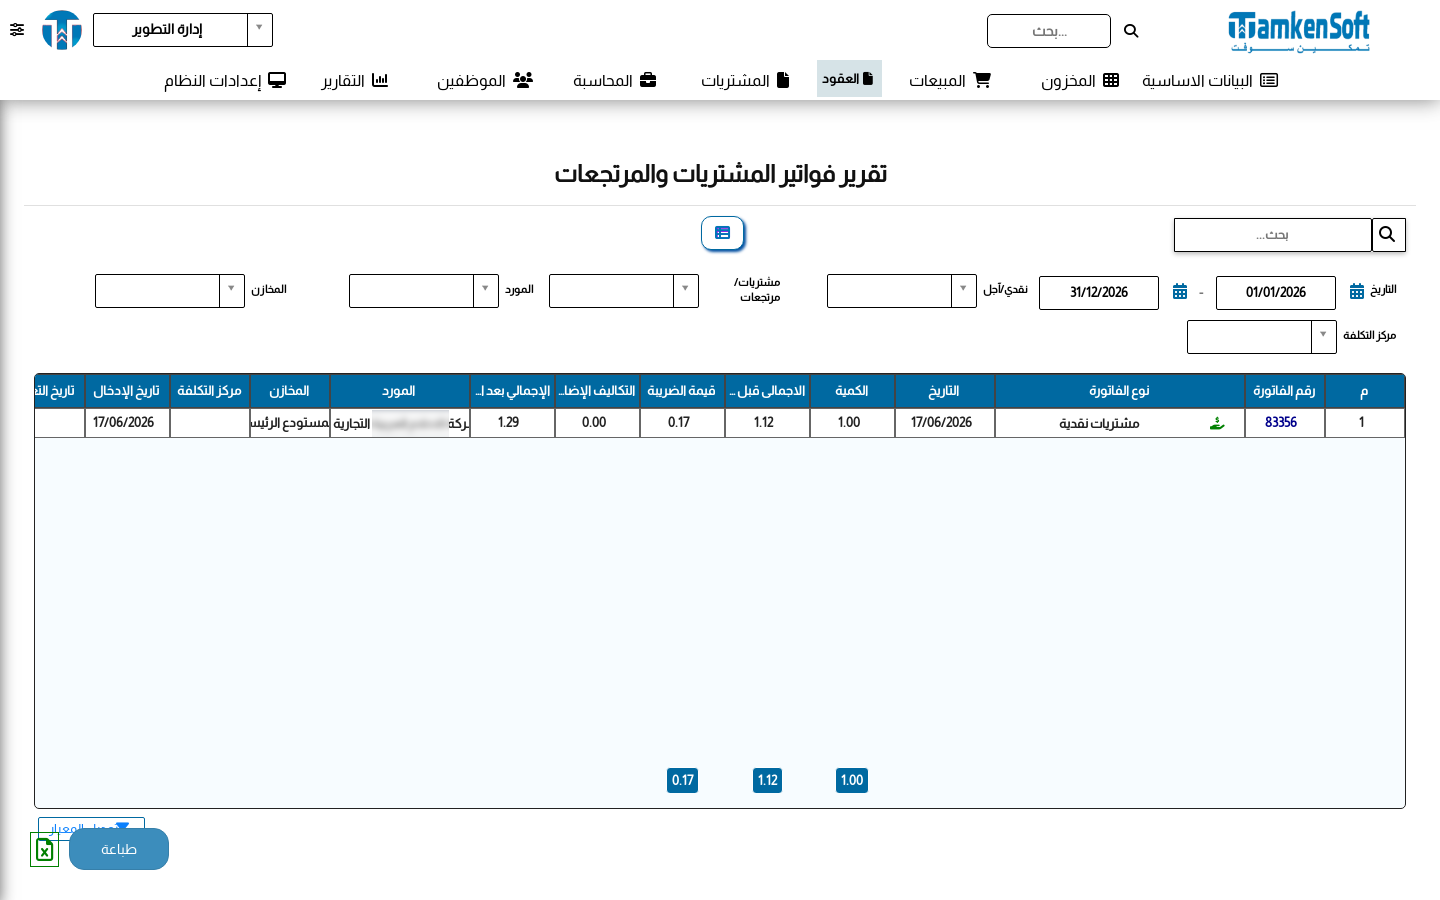Open the settings sliders icon at top-left
This screenshot has width=1440, height=900.
(x=17, y=30)
